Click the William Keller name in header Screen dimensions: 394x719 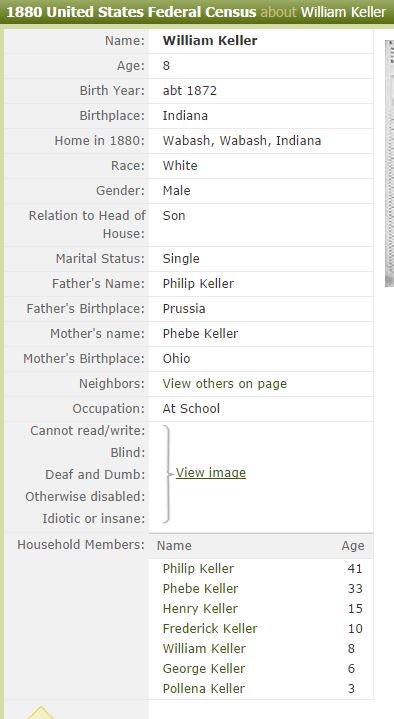click(344, 12)
